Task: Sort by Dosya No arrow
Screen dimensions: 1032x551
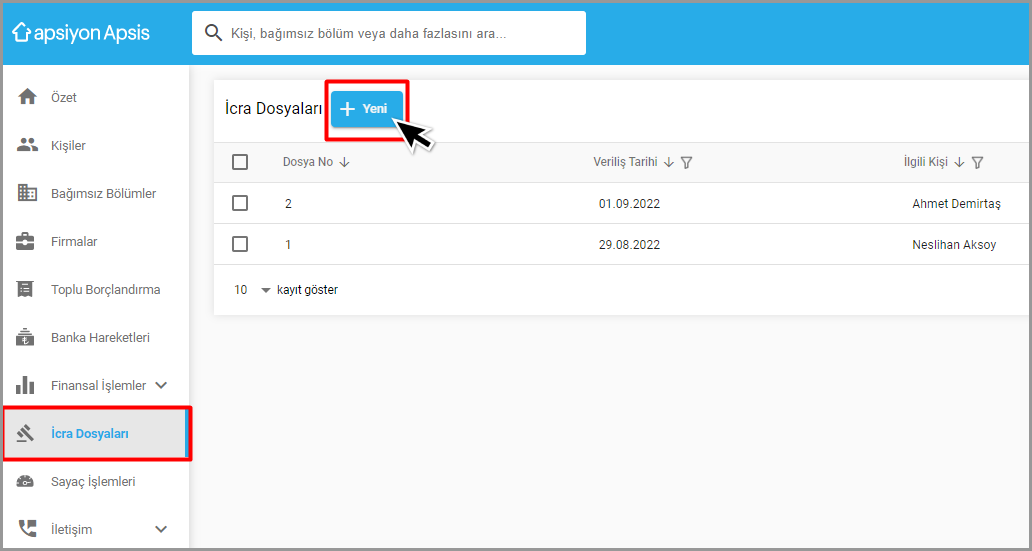Action: 344,163
